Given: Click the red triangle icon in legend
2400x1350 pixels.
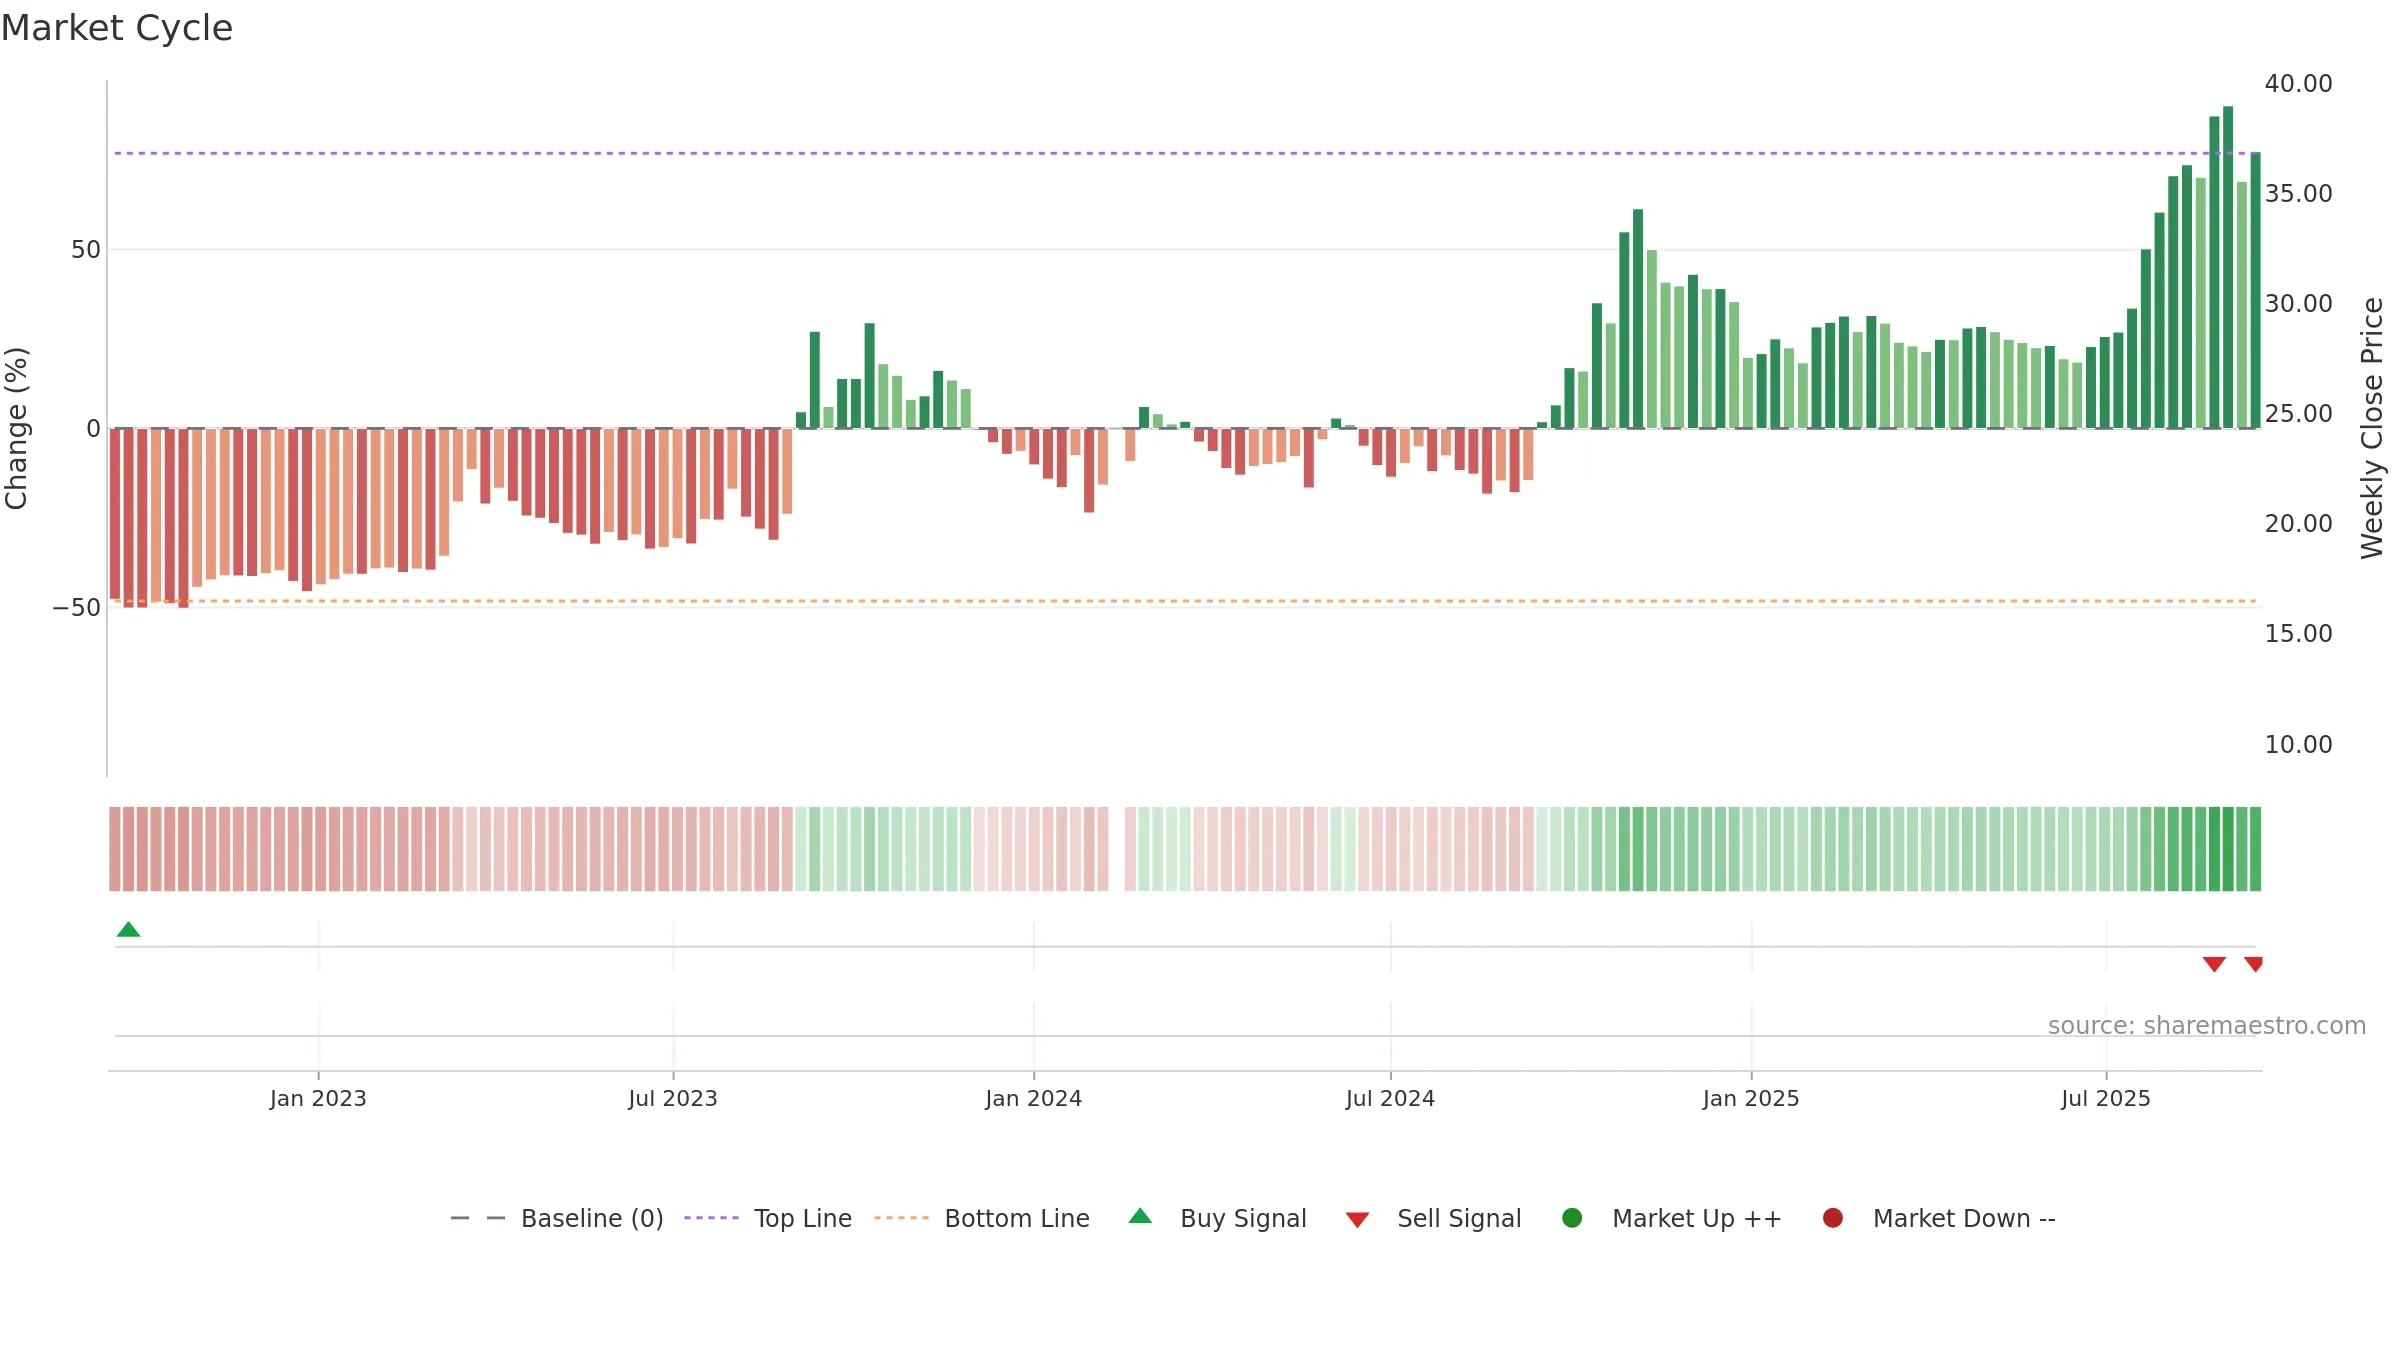Looking at the screenshot, I should tap(1357, 1220).
